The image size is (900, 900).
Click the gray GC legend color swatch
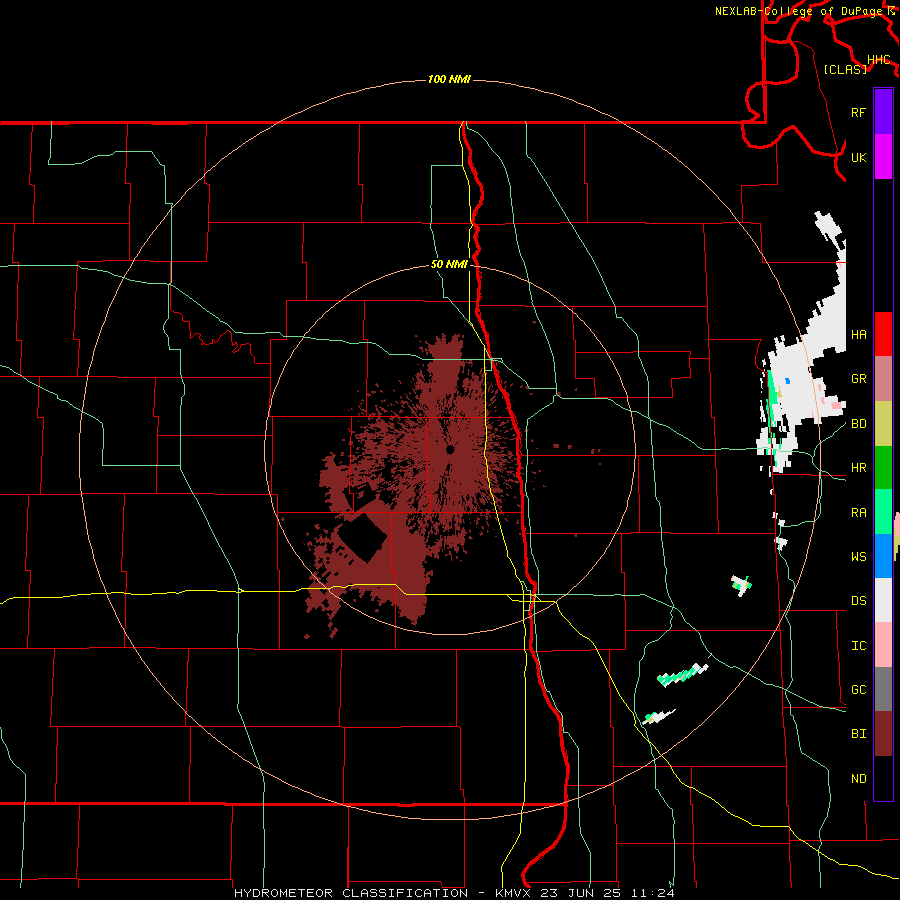pos(883,689)
